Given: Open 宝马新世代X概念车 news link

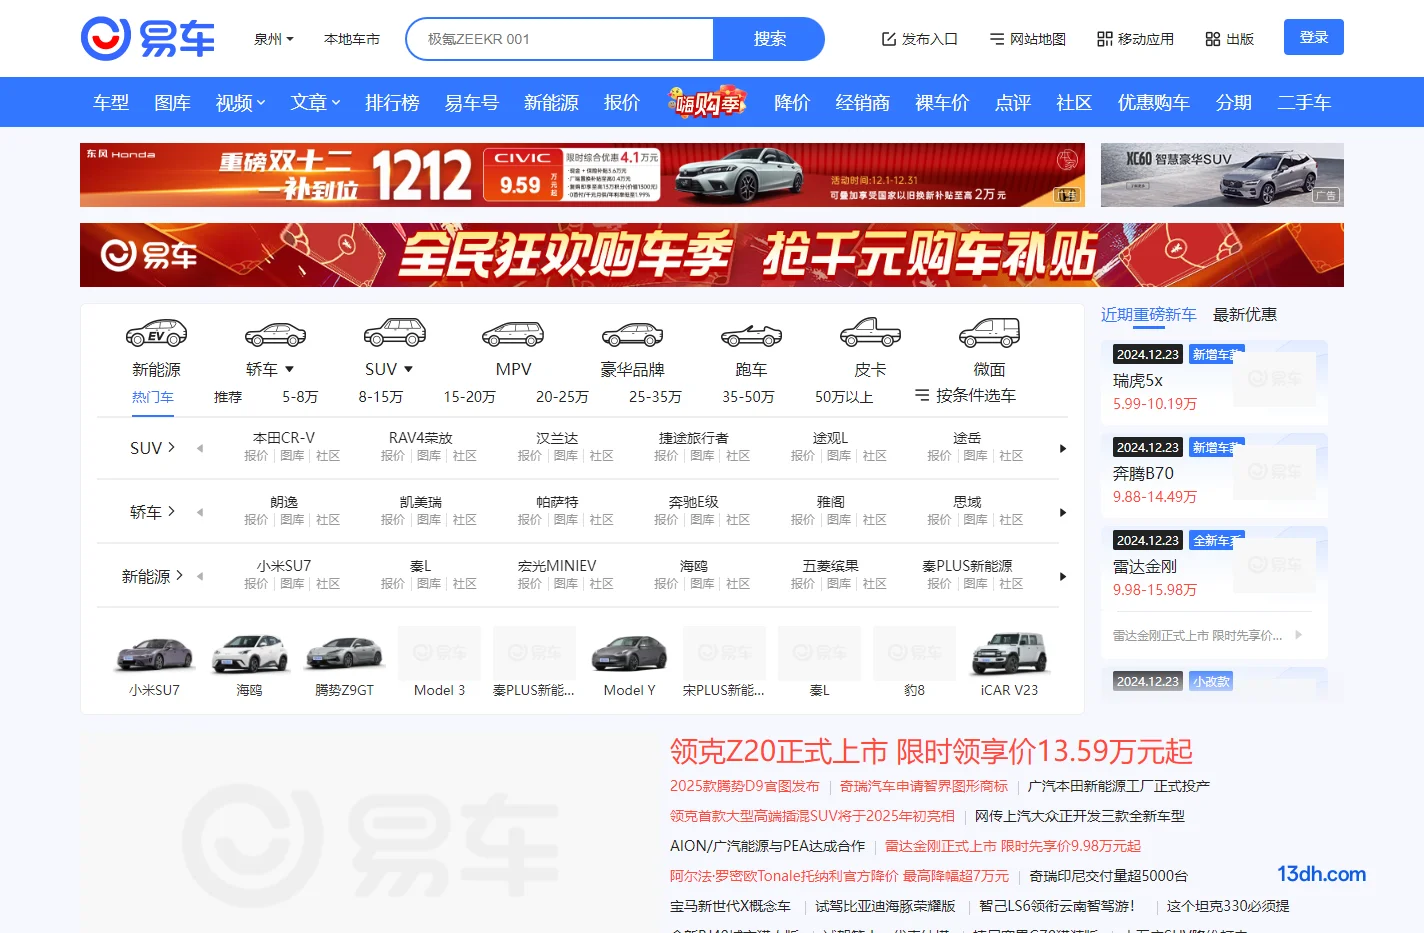Looking at the screenshot, I should tap(730, 906).
